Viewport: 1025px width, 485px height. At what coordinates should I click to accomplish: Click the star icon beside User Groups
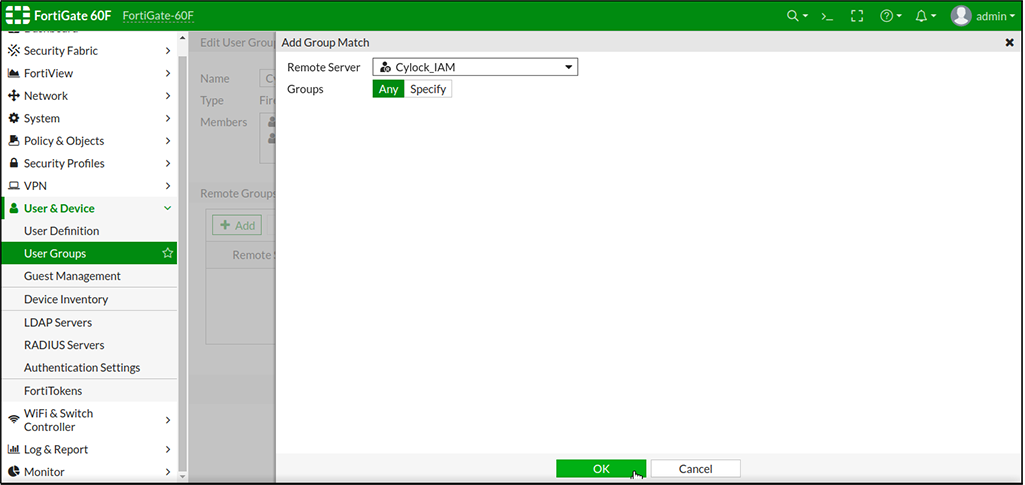point(167,254)
